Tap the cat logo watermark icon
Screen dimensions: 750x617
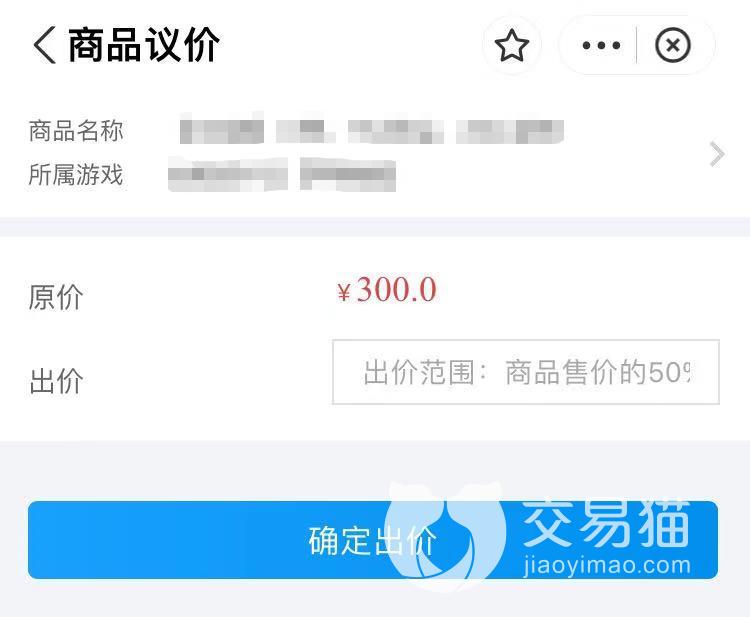(445, 535)
